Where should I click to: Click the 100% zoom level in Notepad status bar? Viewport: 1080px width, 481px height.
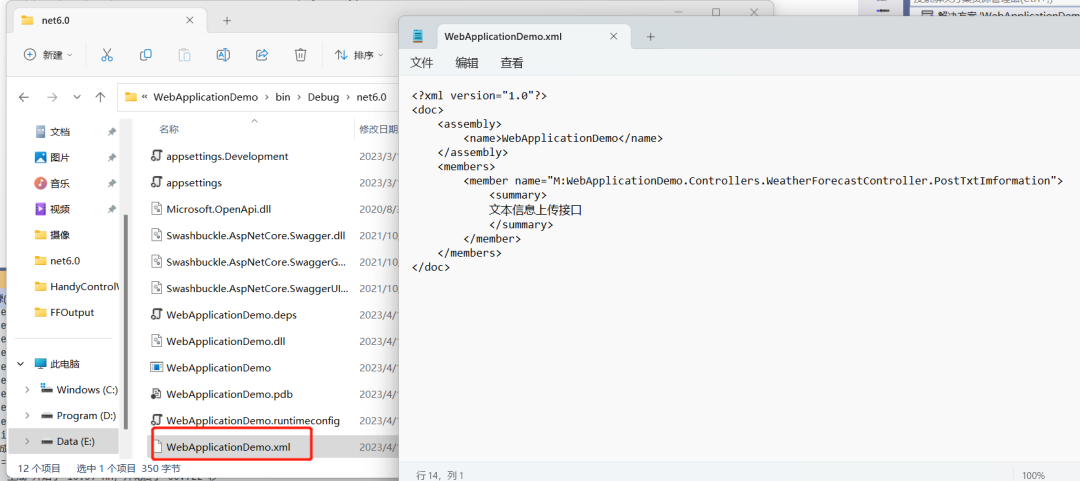1033,475
